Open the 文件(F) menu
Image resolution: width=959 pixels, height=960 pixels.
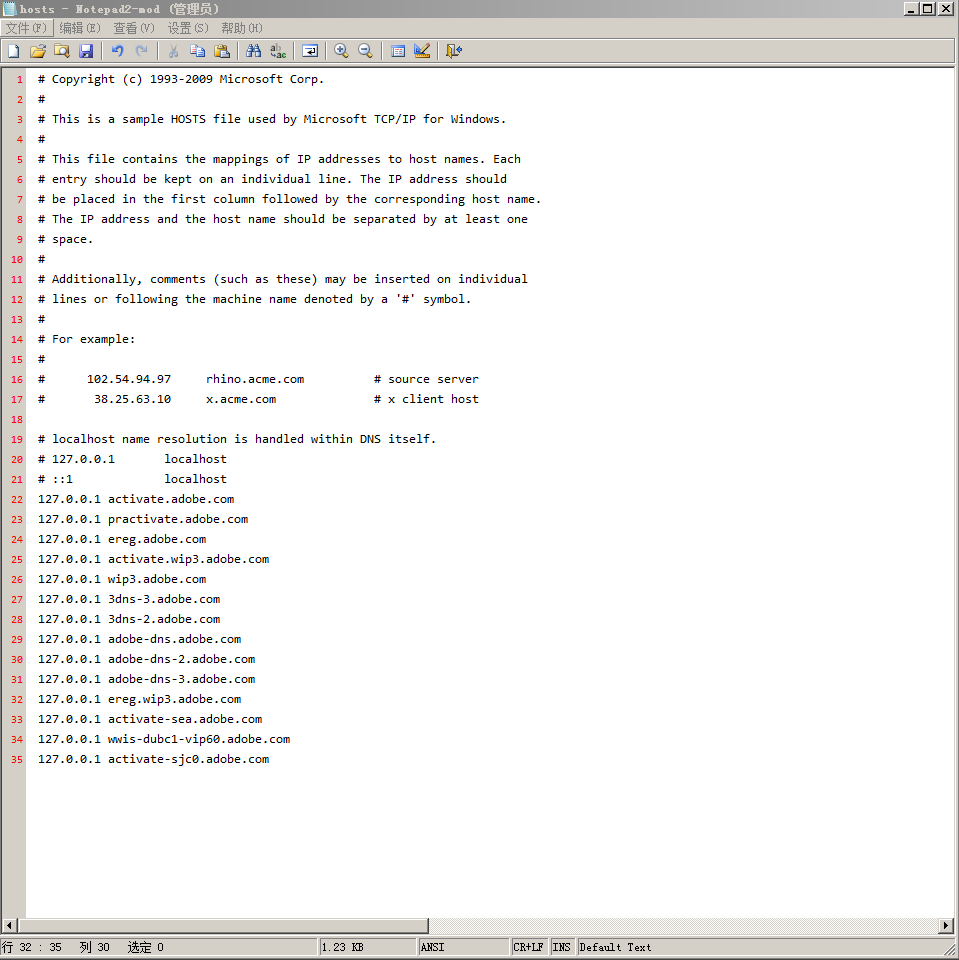point(26,28)
